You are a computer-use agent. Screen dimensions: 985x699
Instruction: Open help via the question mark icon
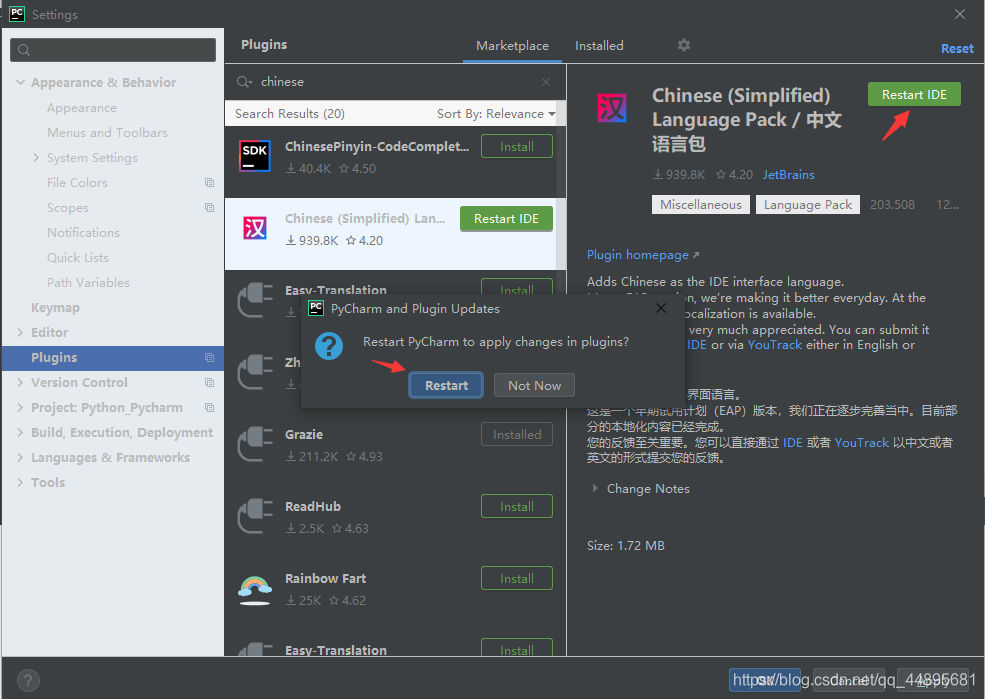point(27,680)
